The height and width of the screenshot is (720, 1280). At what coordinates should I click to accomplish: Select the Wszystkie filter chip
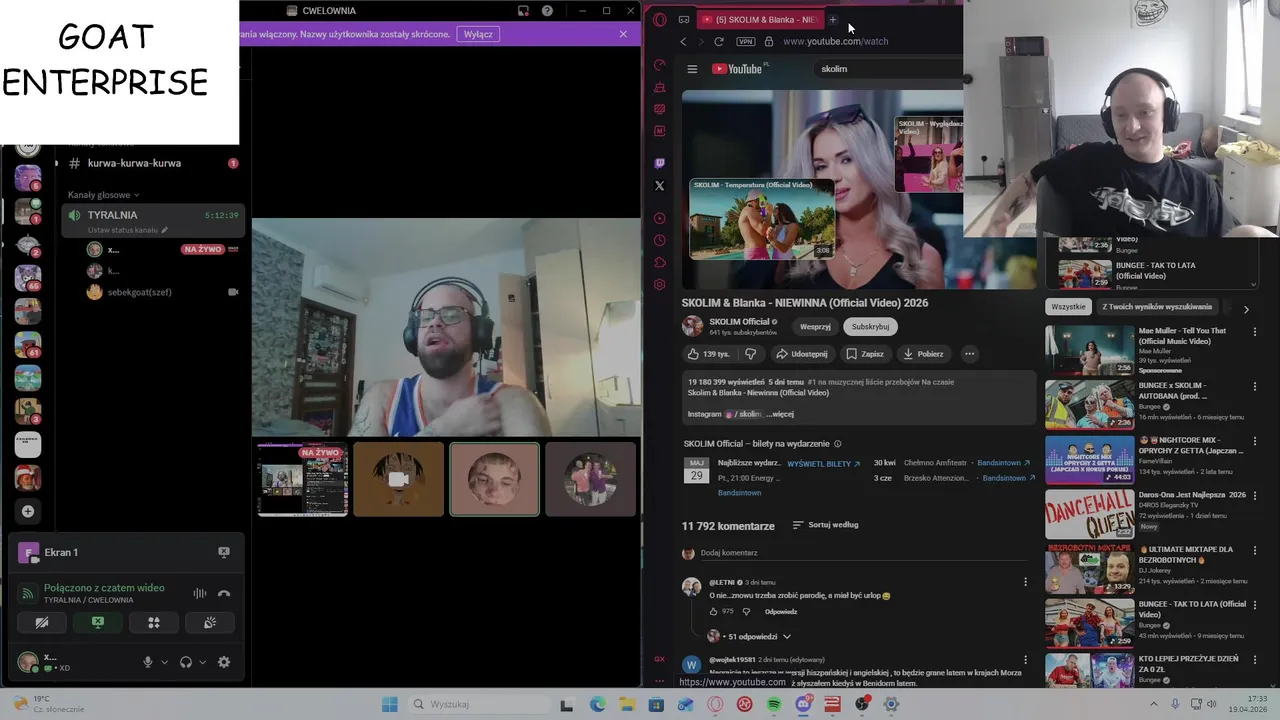click(x=1068, y=307)
